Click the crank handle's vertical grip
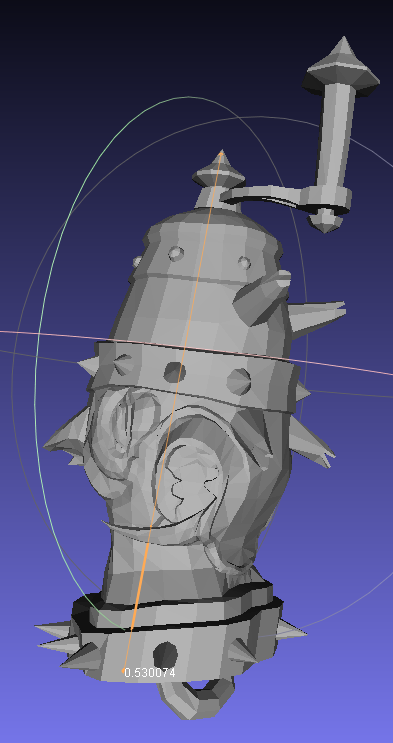Viewport: 393px width, 743px height. (x=336, y=137)
